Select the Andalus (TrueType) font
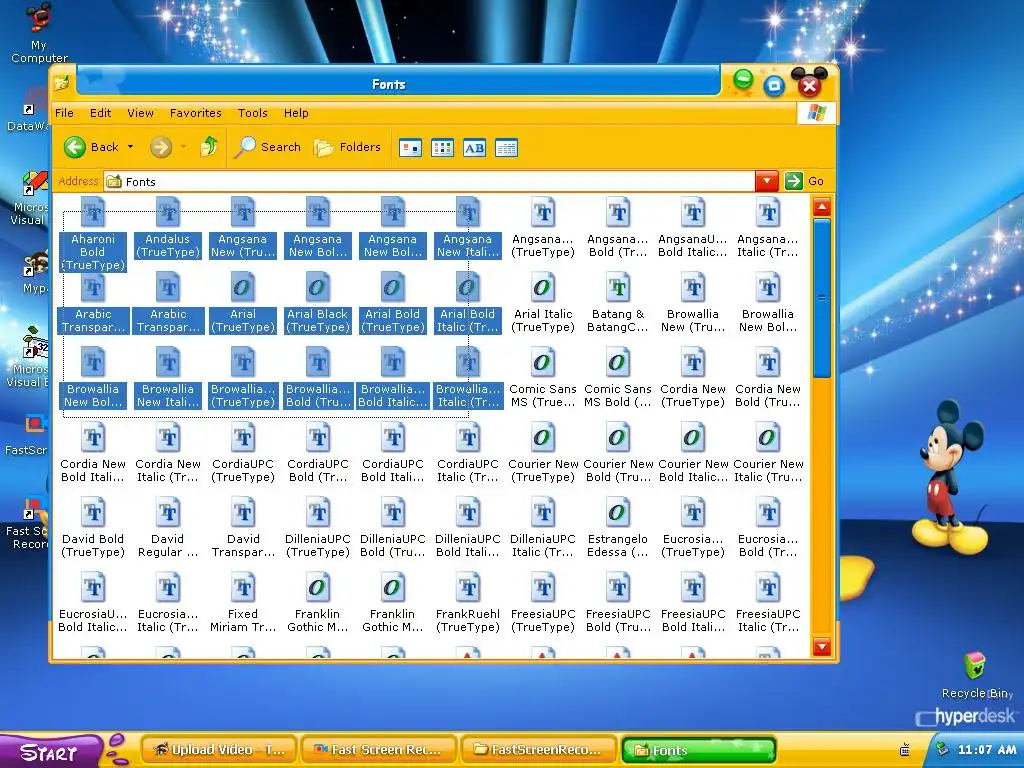The height and width of the screenshot is (768, 1024). point(168,227)
